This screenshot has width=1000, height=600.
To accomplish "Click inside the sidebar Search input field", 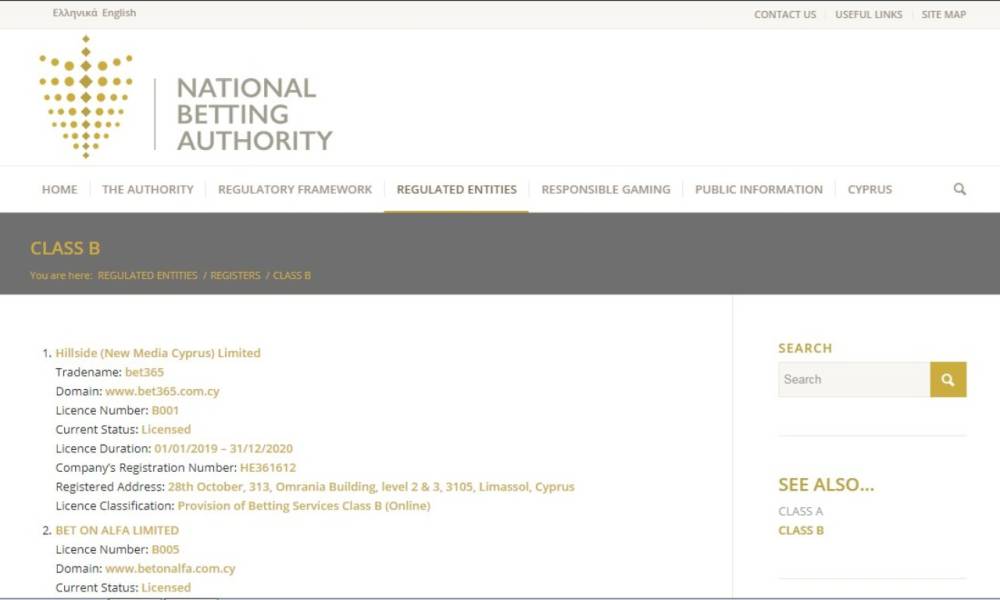I will click(854, 379).
